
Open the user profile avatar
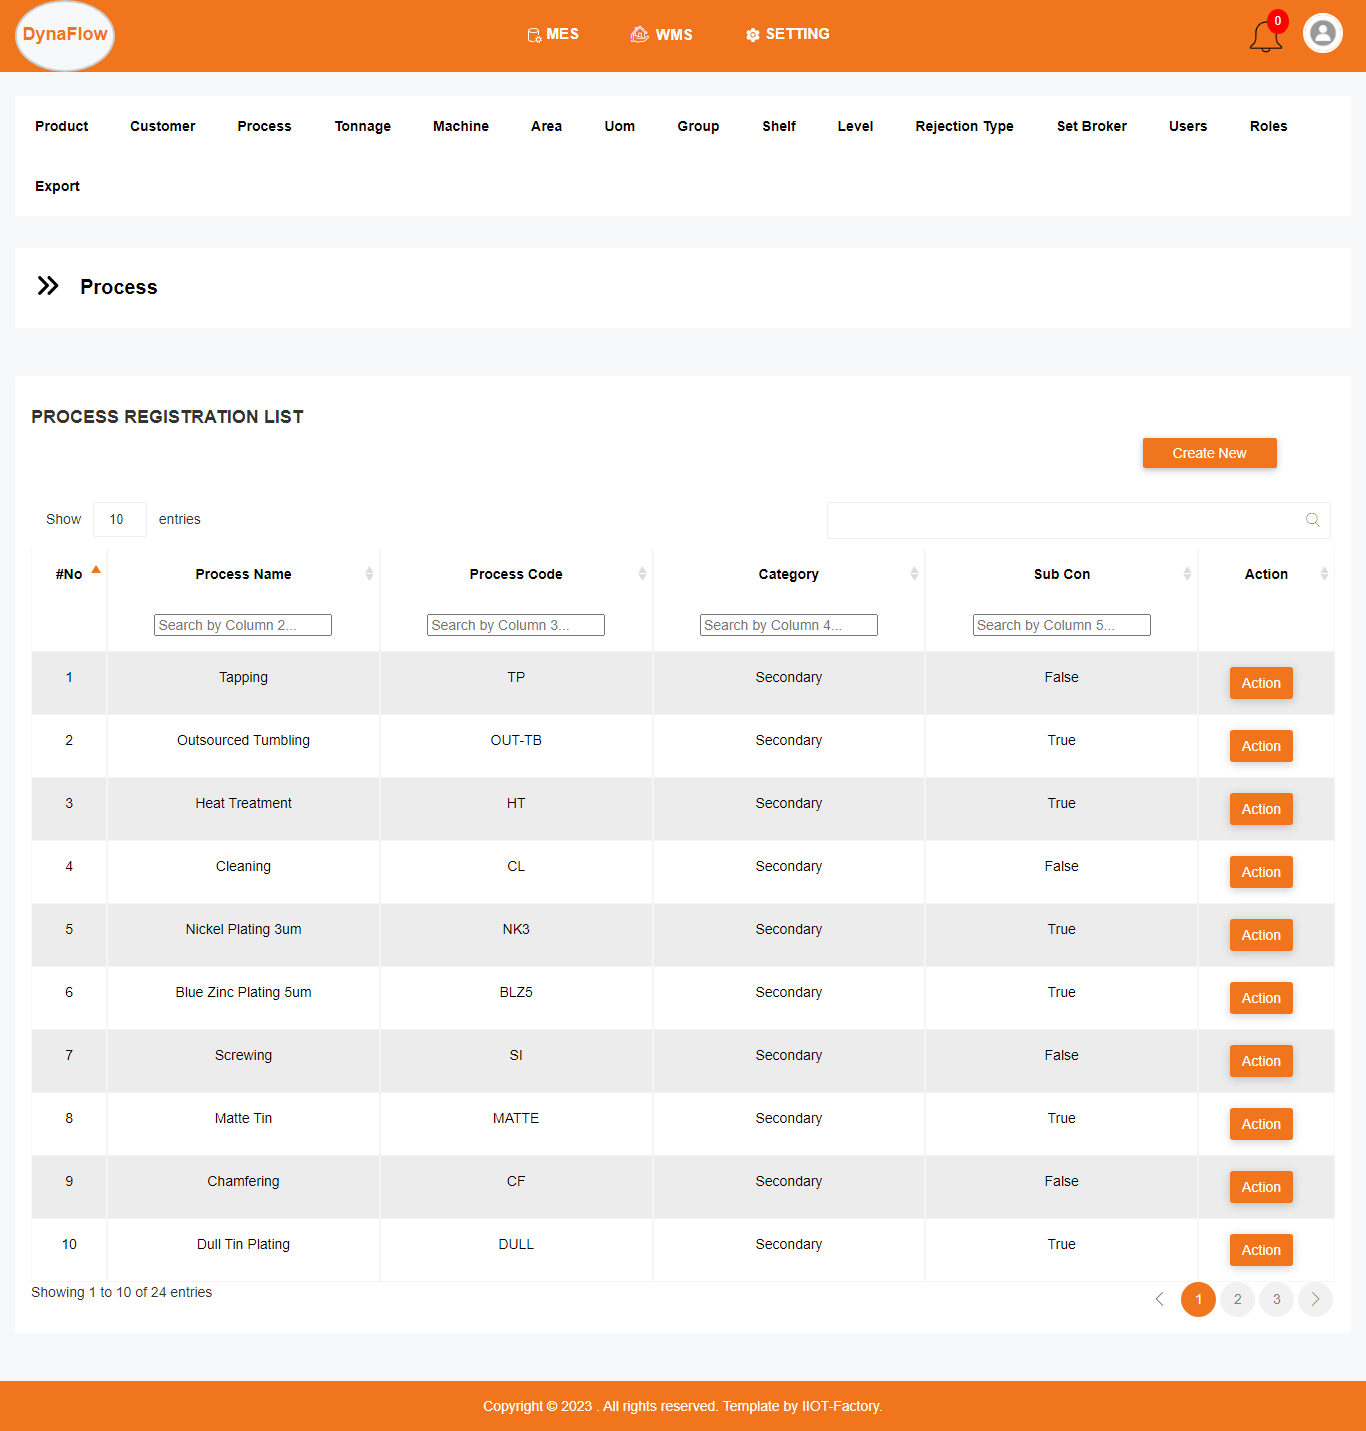[1323, 33]
